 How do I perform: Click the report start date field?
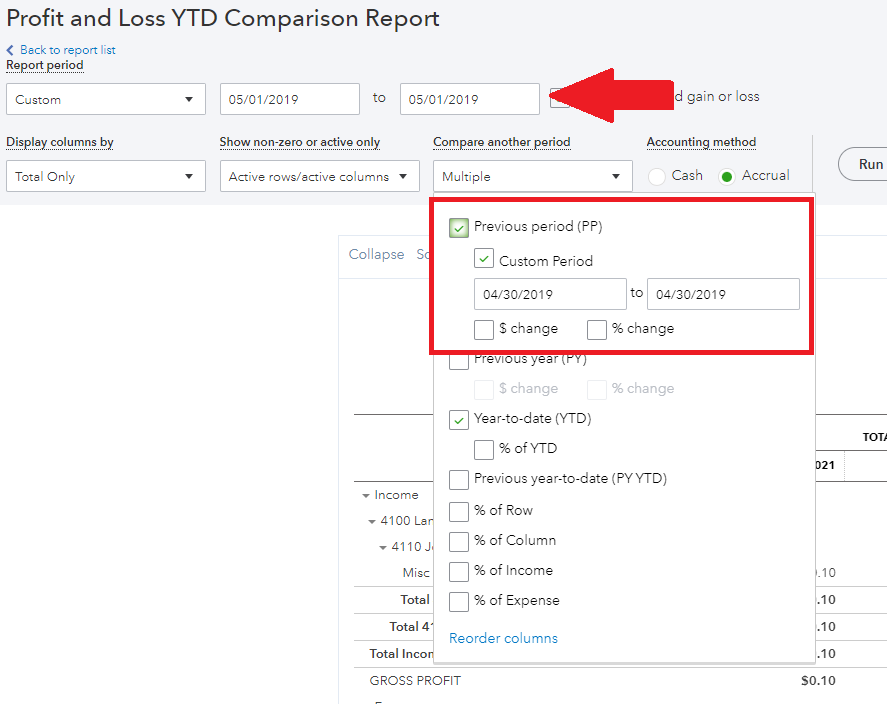point(289,99)
